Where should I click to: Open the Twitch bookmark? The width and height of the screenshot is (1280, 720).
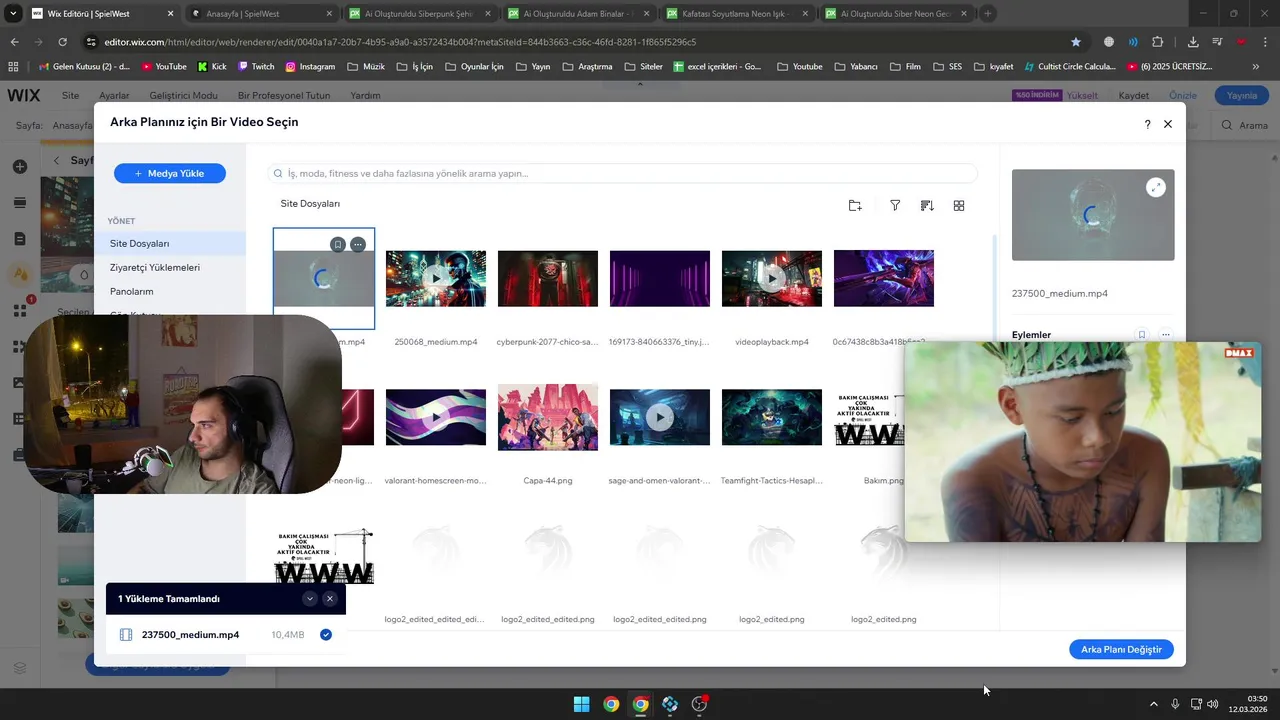coord(256,66)
